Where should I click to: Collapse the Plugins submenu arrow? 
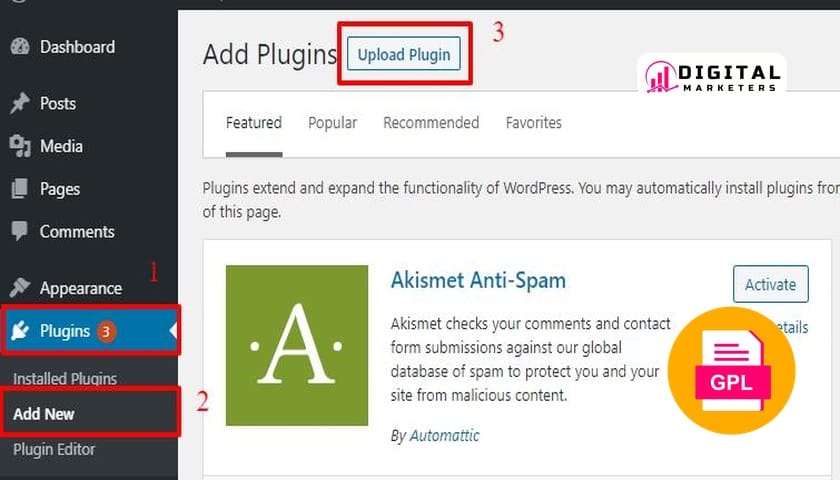(173, 331)
